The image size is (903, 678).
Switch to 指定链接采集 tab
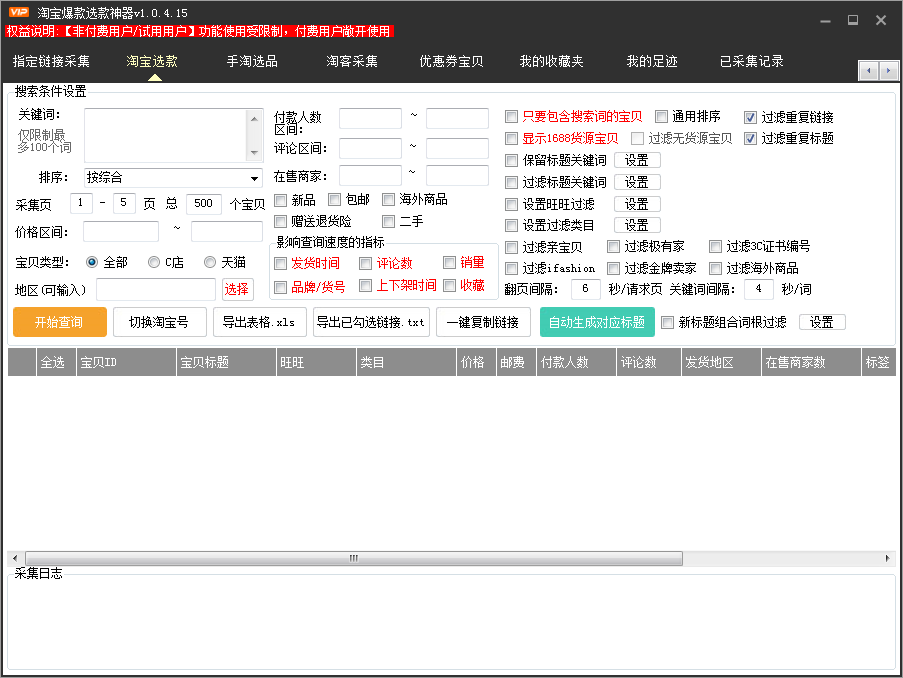click(51, 61)
